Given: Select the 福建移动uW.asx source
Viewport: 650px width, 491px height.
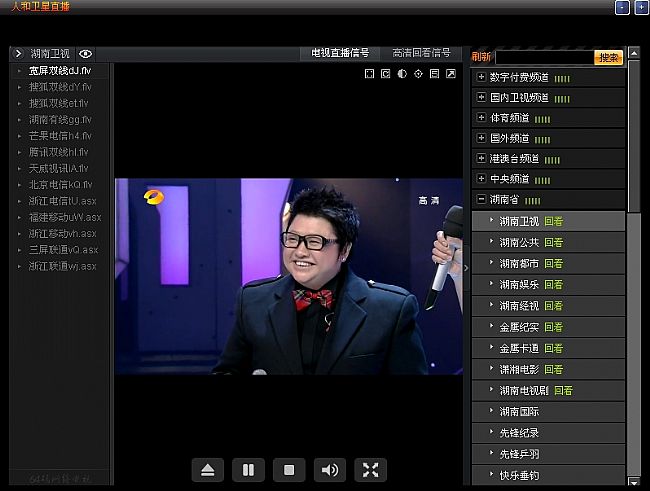Looking at the screenshot, I should (65, 217).
